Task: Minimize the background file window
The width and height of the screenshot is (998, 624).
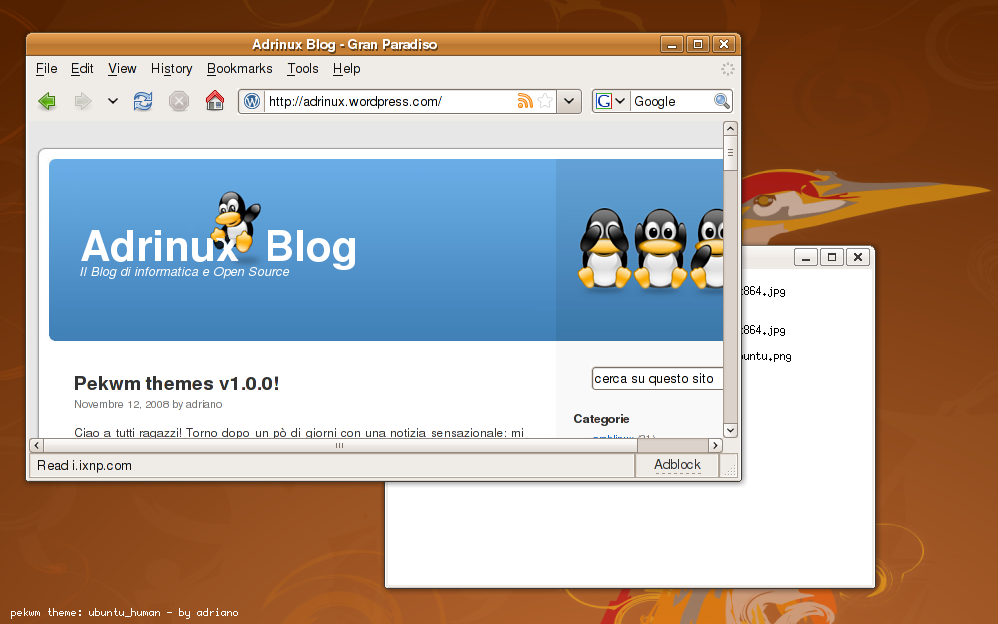Action: pyautogui.click(x=806, y=257)
